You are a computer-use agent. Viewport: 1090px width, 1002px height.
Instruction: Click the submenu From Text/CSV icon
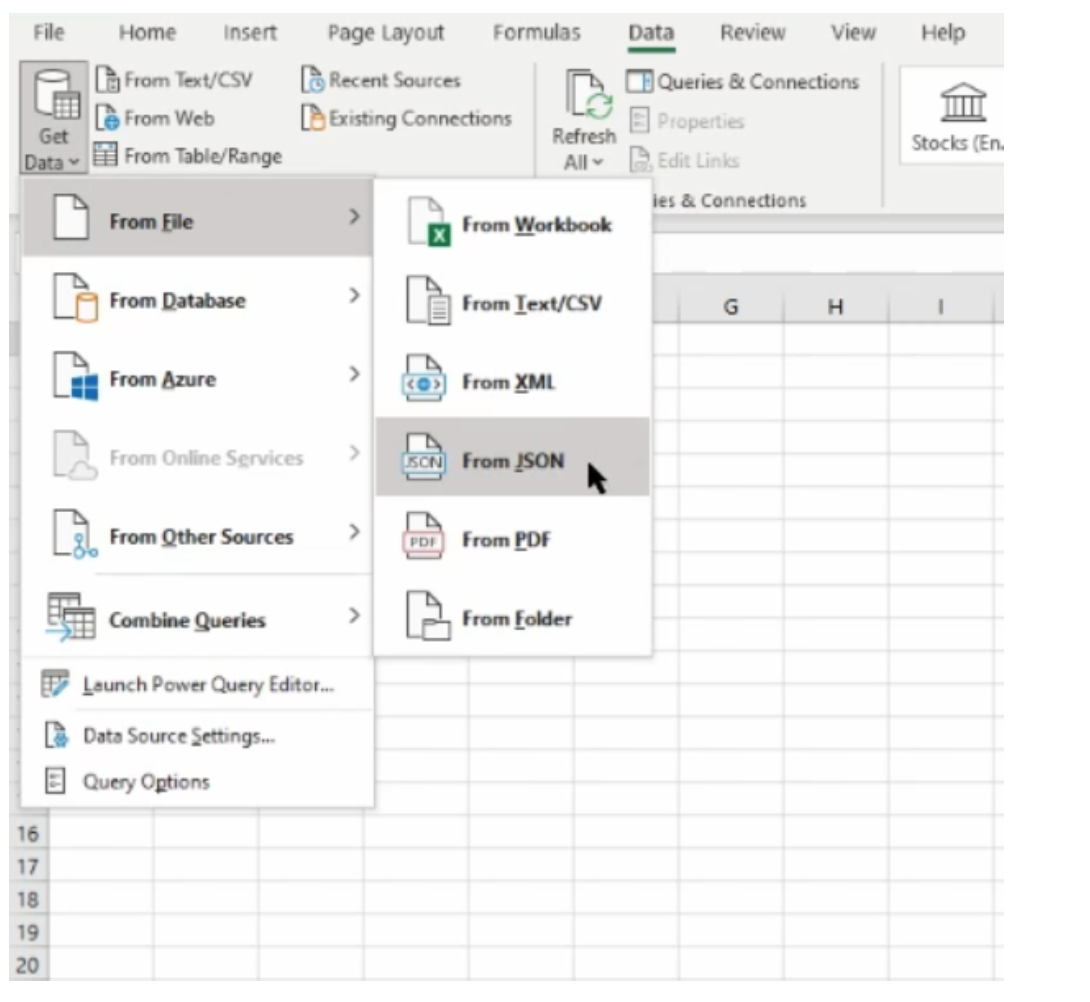pos(428,300)
